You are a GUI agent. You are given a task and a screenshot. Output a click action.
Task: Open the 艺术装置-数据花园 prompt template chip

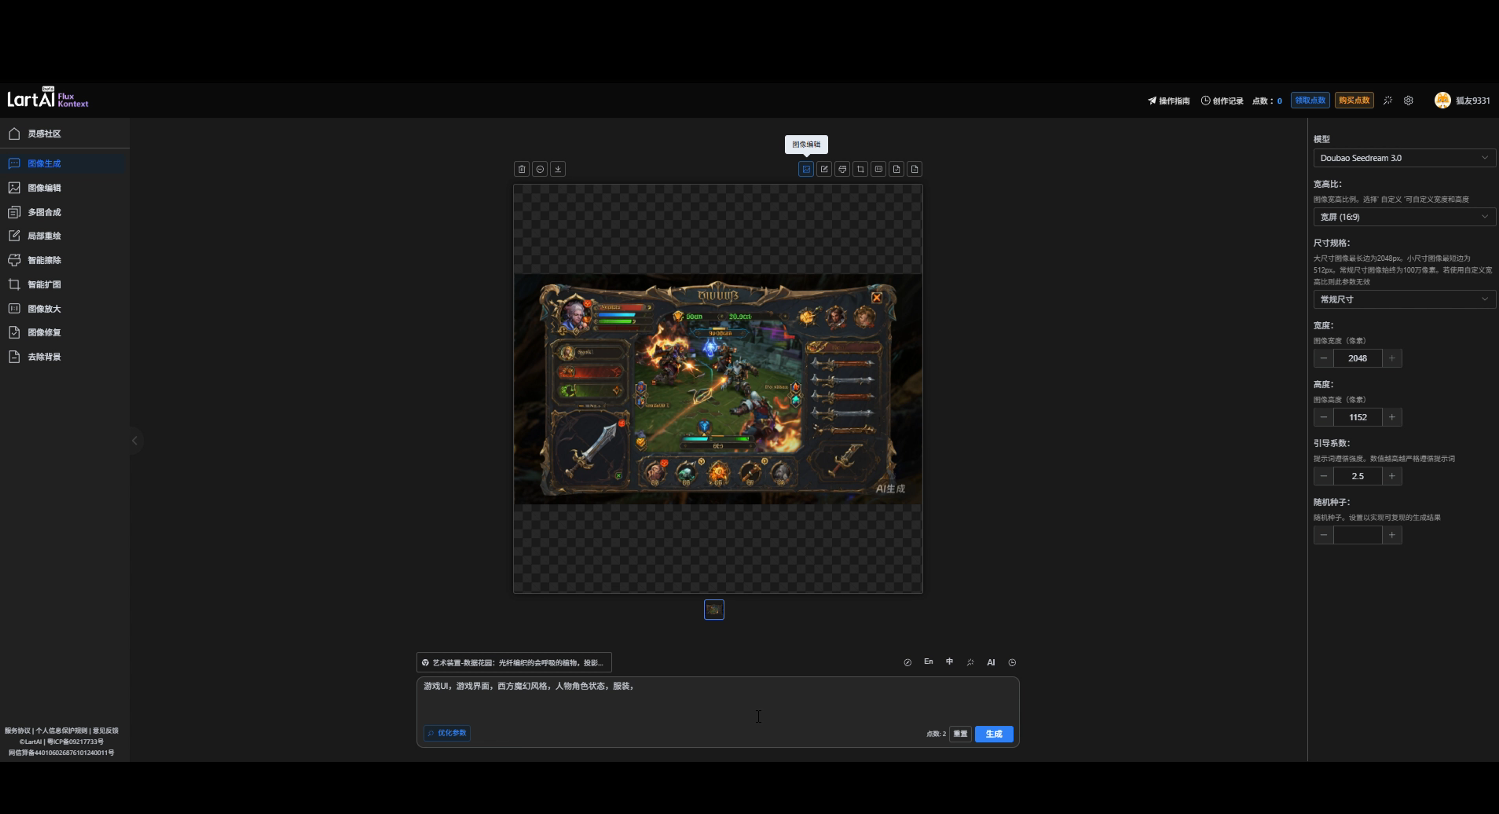coord(514,662)
